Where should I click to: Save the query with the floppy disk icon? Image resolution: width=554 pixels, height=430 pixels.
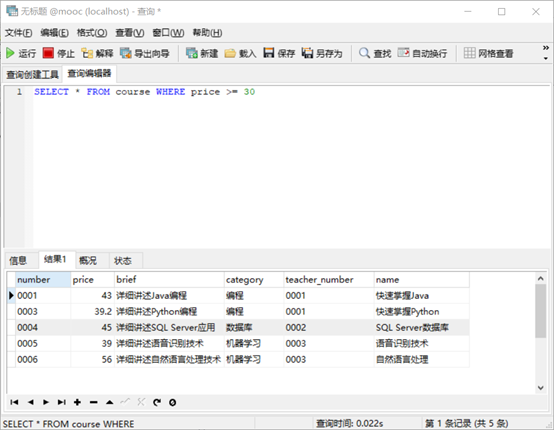[x=279, y=53]
